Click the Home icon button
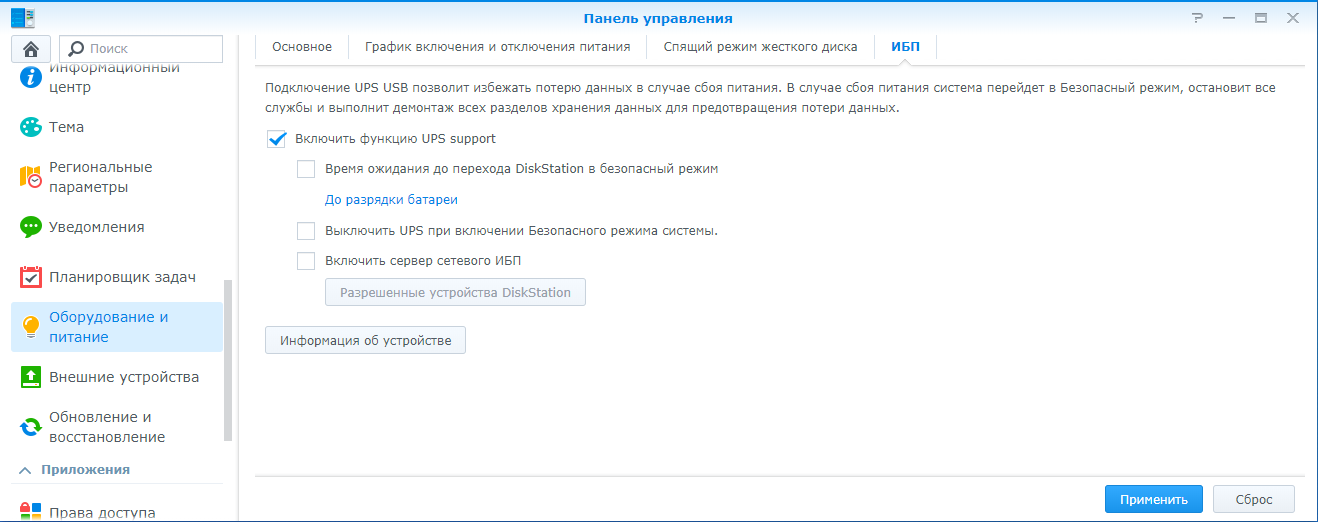 point(31,48)
